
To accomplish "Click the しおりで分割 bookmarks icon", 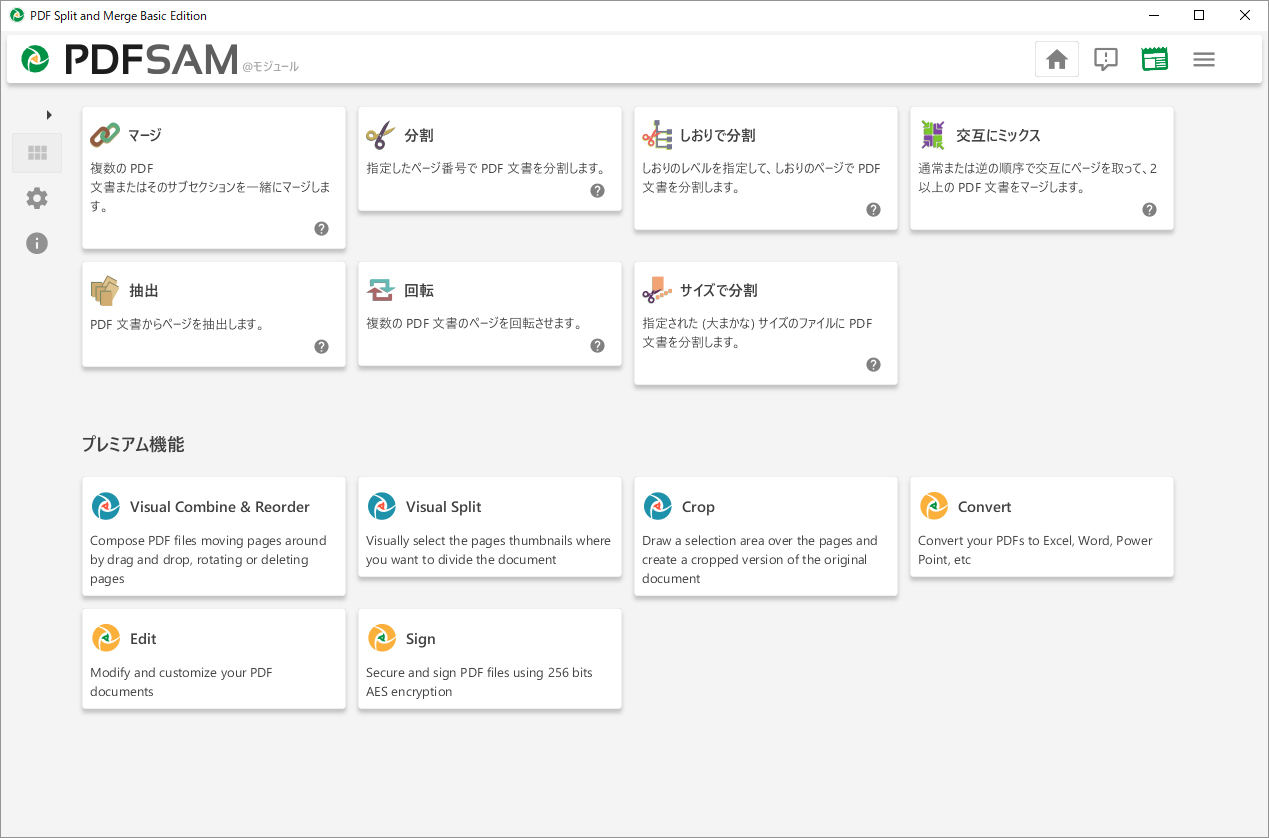I will coord(656,135).
